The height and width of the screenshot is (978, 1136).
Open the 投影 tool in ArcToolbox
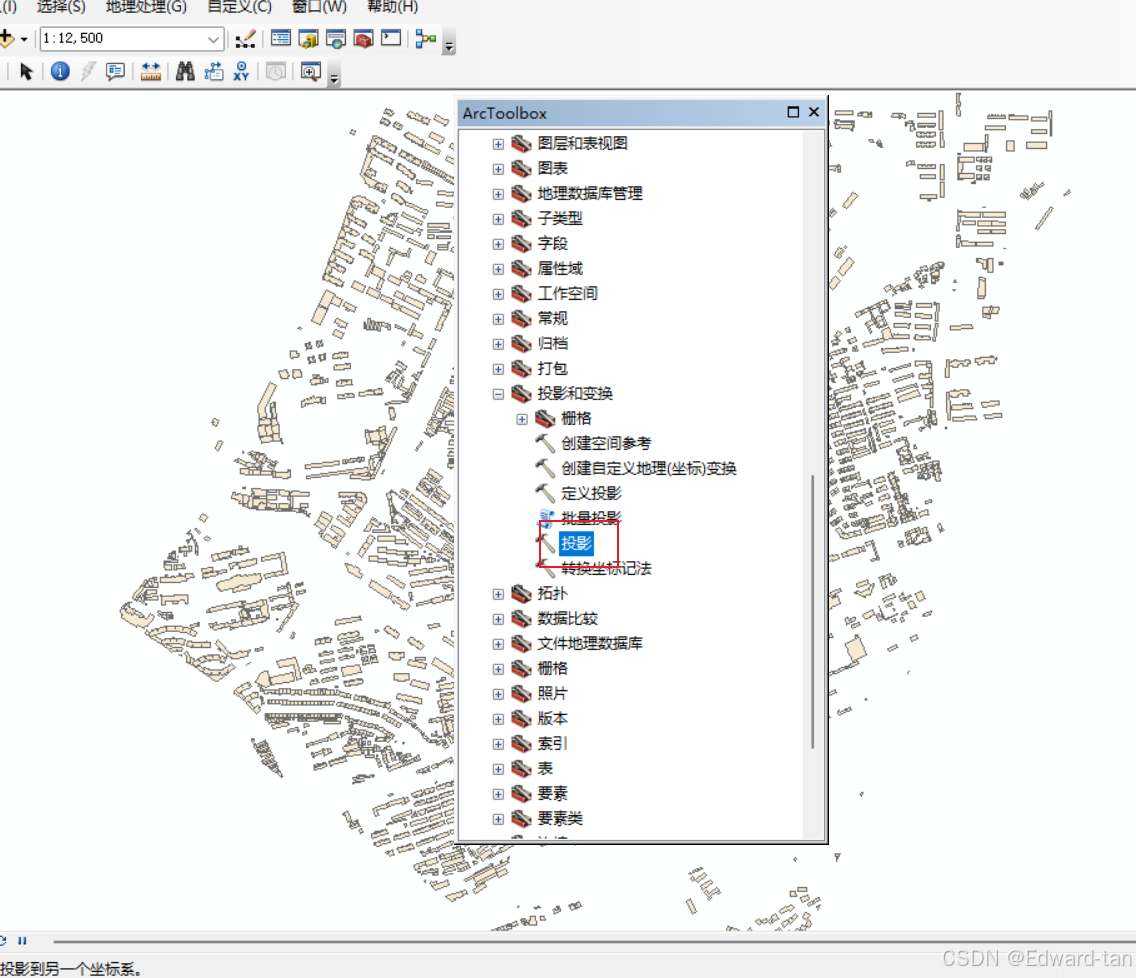point(578,543)
